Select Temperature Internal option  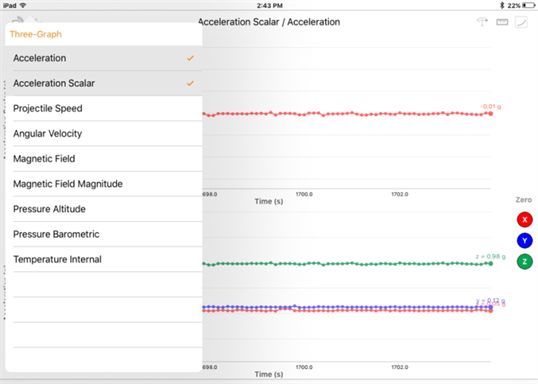click(104, 259)
